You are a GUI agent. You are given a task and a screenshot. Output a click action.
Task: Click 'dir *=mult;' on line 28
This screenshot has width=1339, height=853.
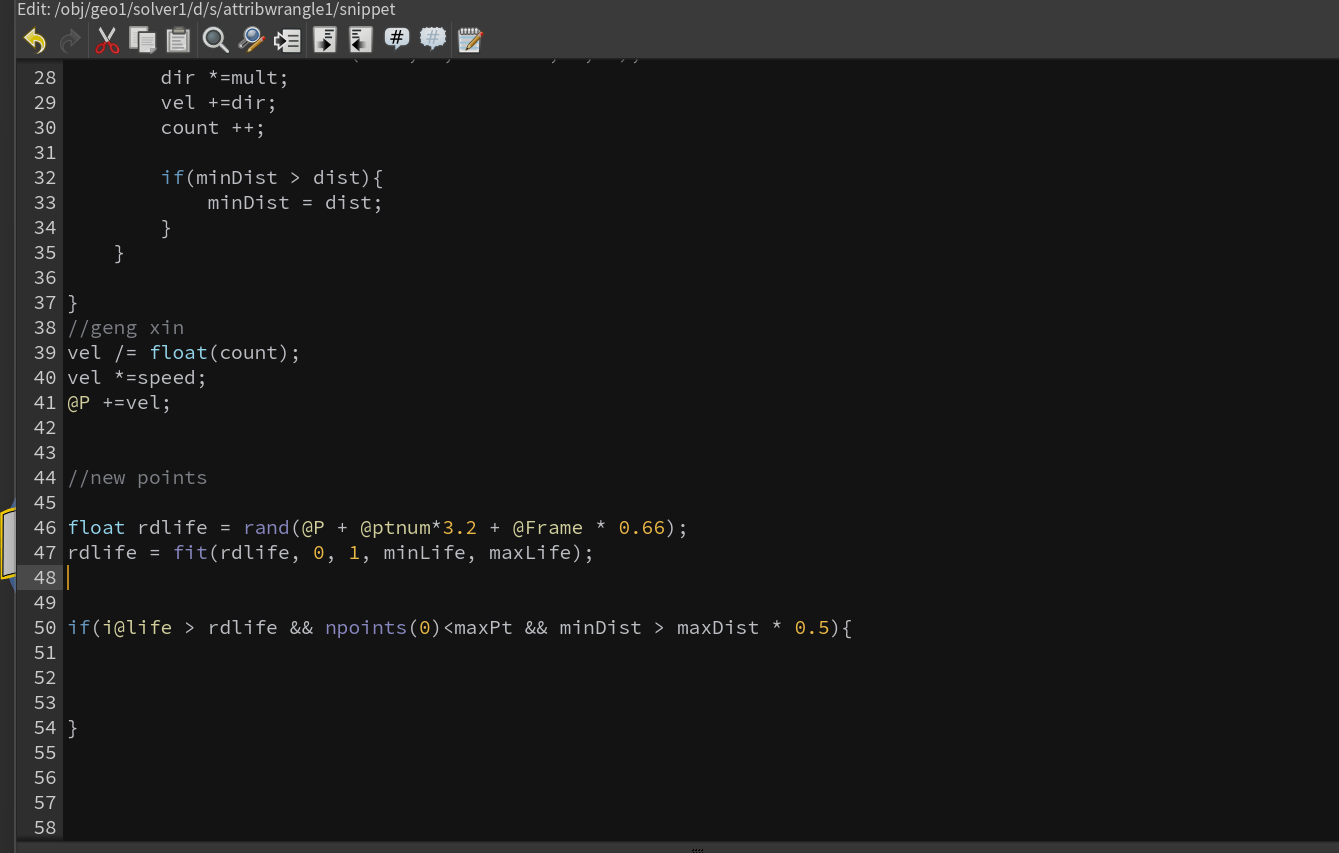click(224, 77)
